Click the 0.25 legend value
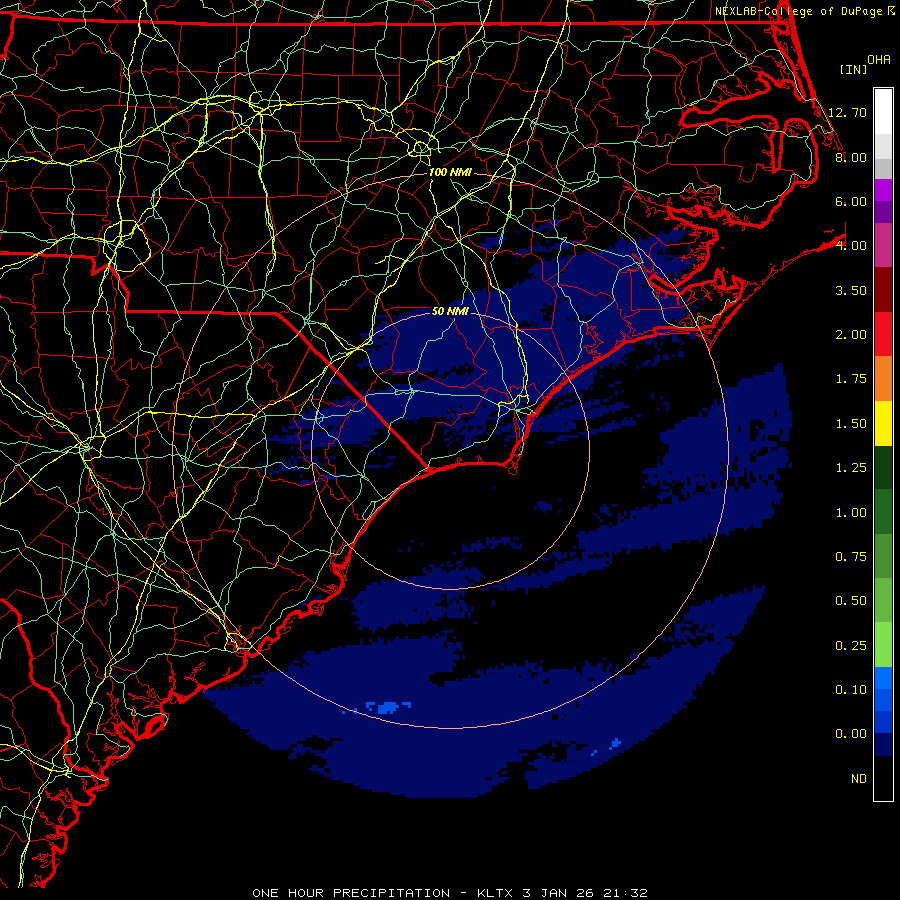This screenshot has height=900, width=900. click(x=851, y=646)
